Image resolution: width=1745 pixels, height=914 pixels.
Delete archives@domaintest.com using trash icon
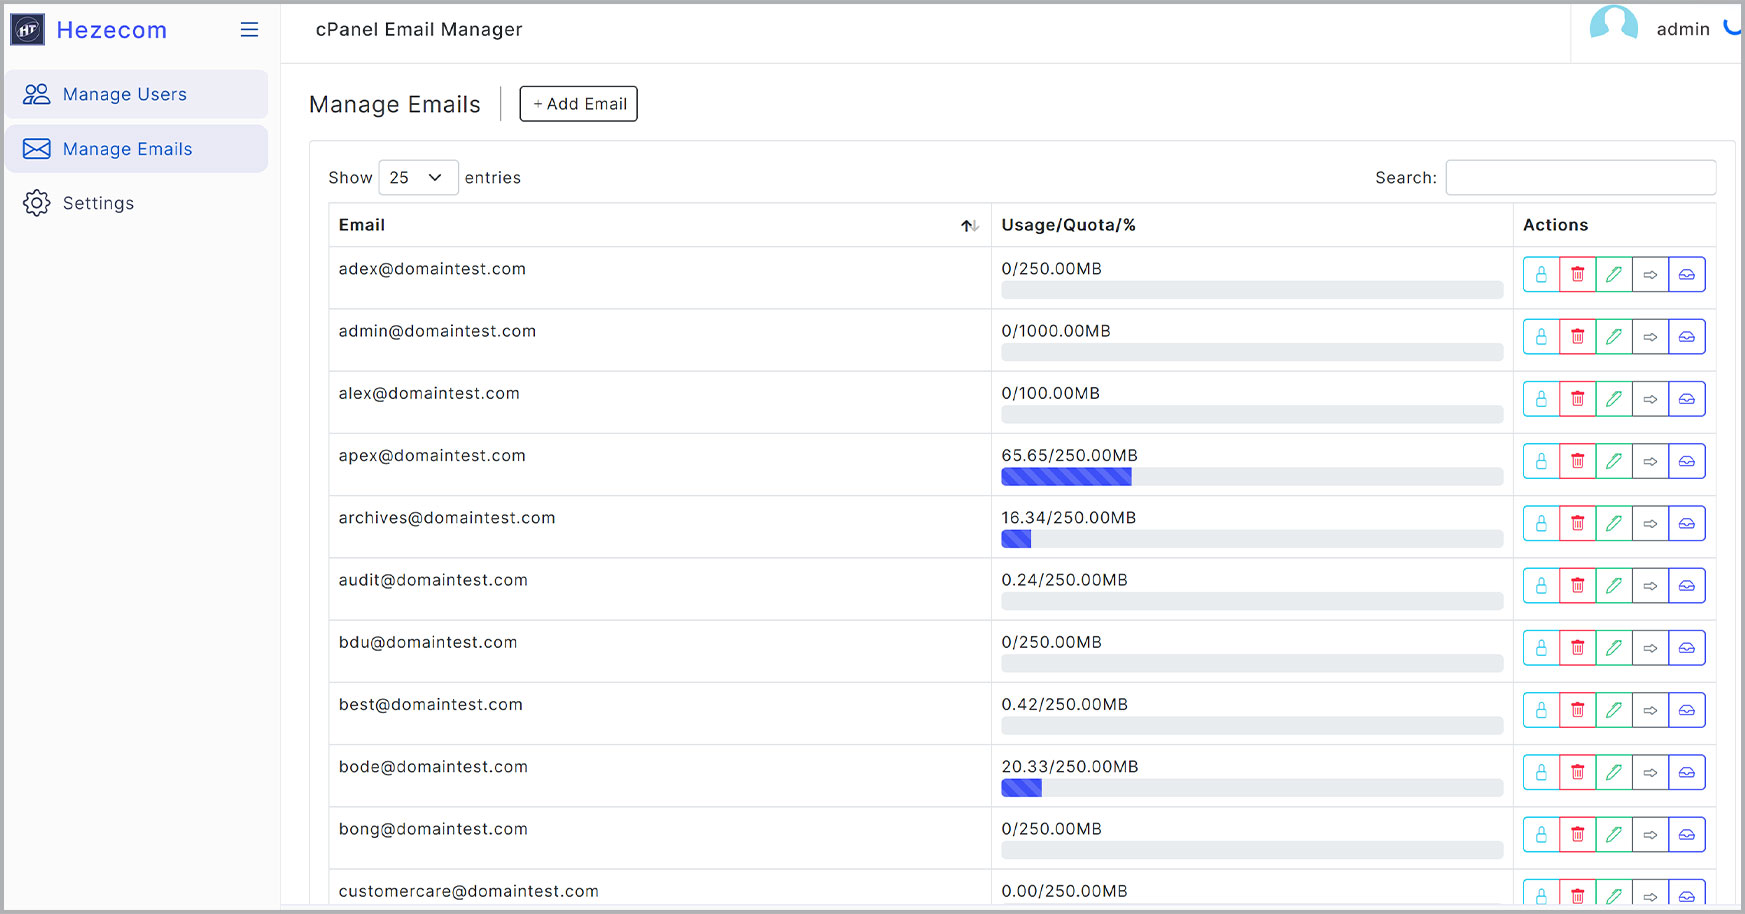[1577, 524]
